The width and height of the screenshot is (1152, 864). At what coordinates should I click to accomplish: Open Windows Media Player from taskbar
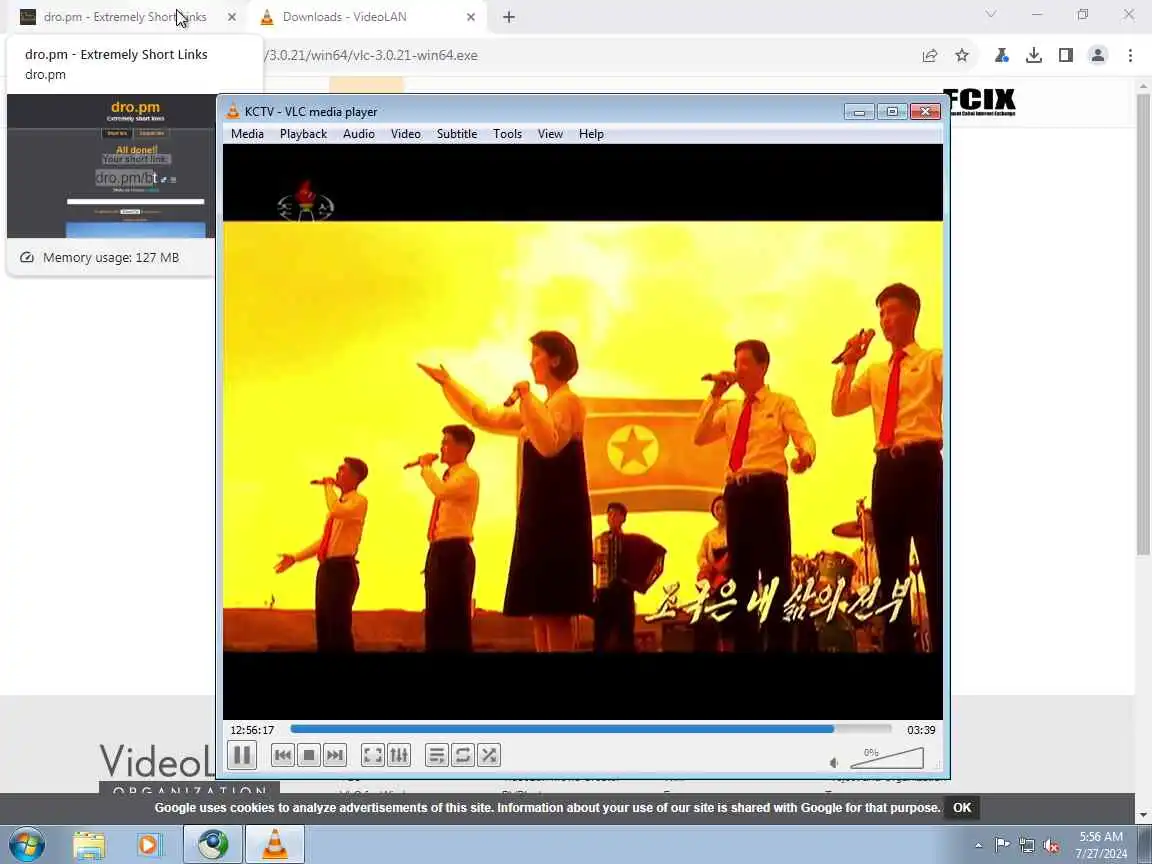[x=148, y=845]
